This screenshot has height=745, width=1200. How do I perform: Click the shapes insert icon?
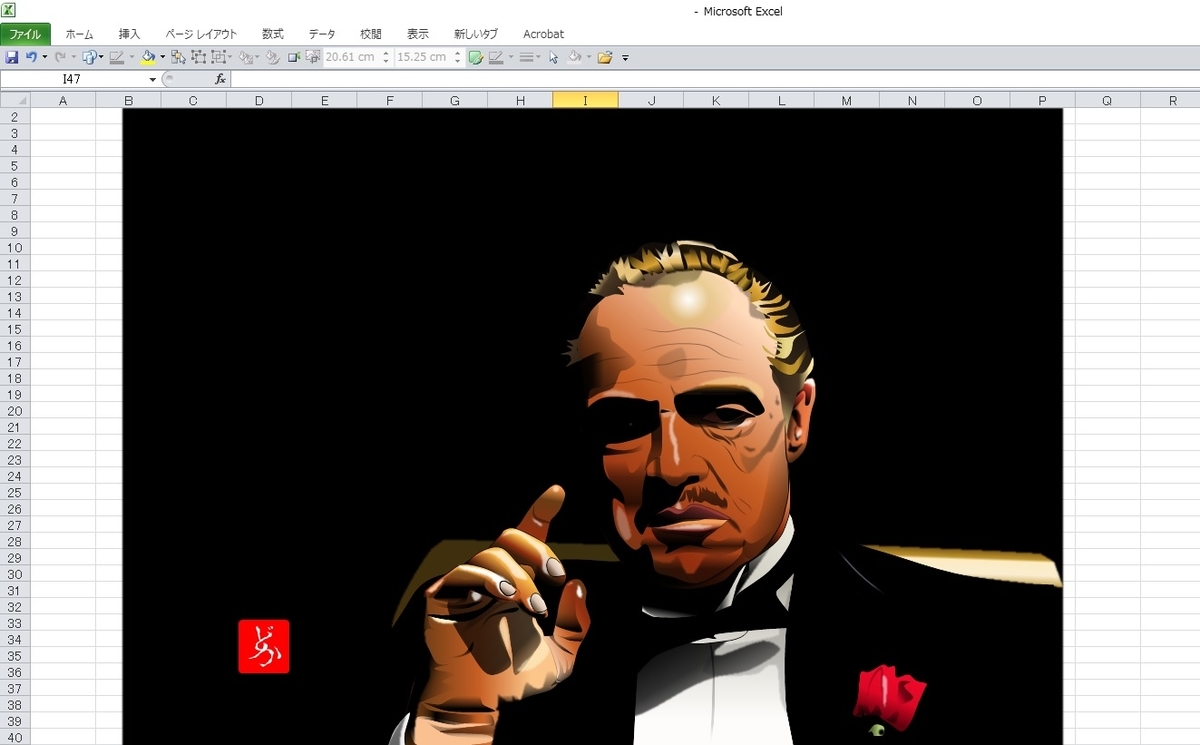(89, 57)
